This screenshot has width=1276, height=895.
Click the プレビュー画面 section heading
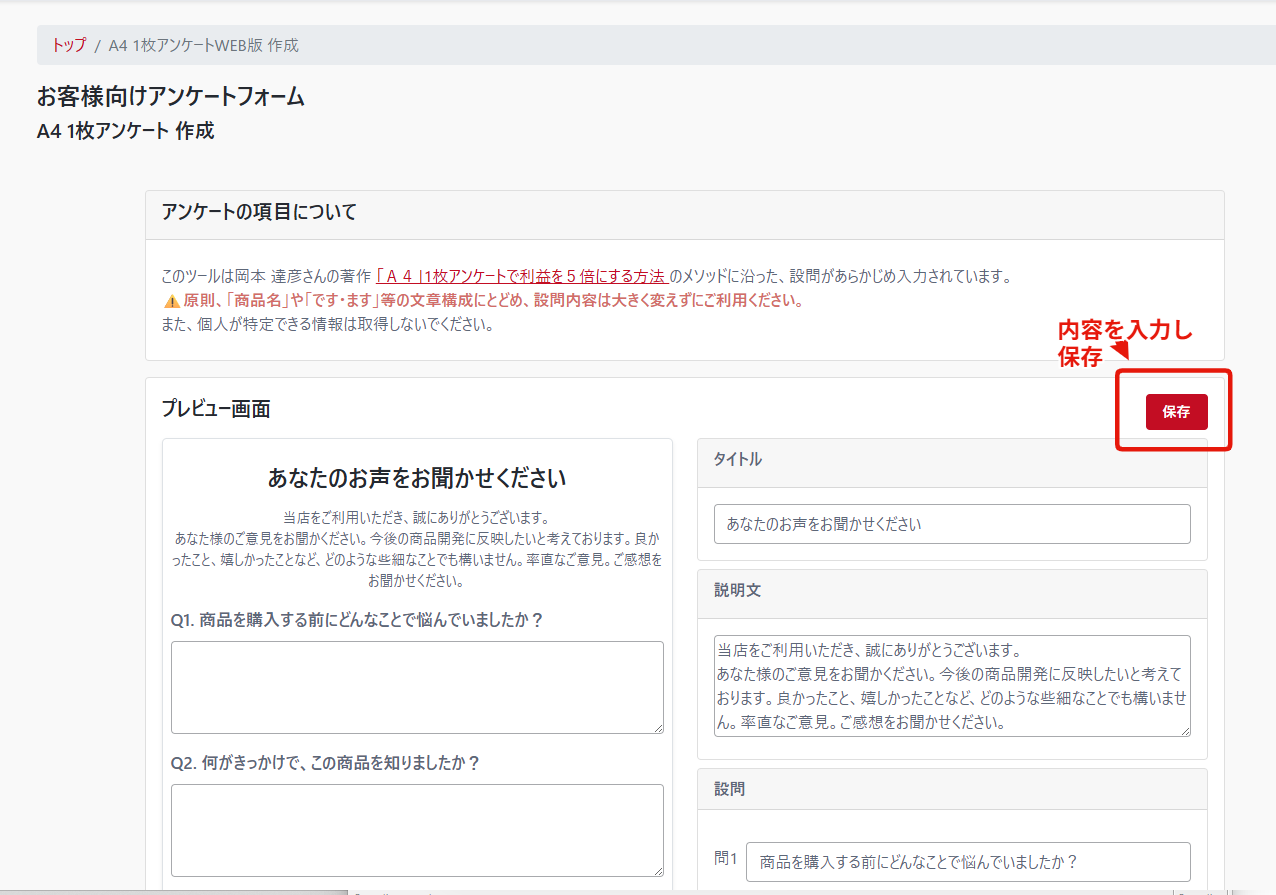click(216, 409)
